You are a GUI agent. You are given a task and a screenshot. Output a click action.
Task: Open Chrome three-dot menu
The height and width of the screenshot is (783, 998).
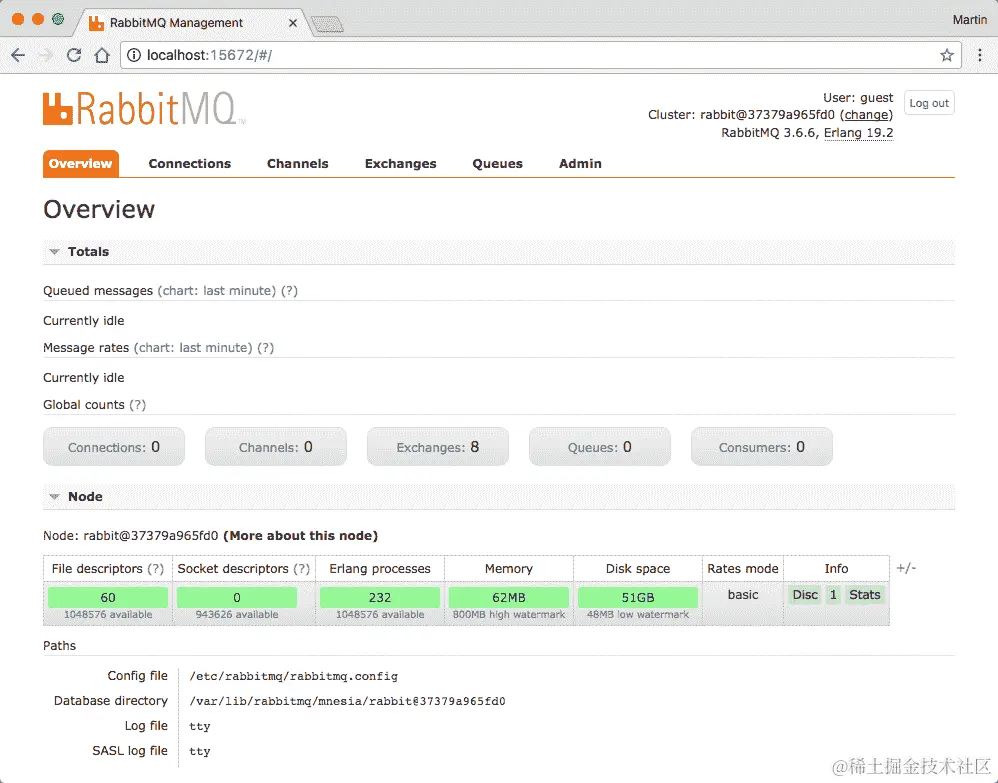pyautogui.click(x=980, y=55)
